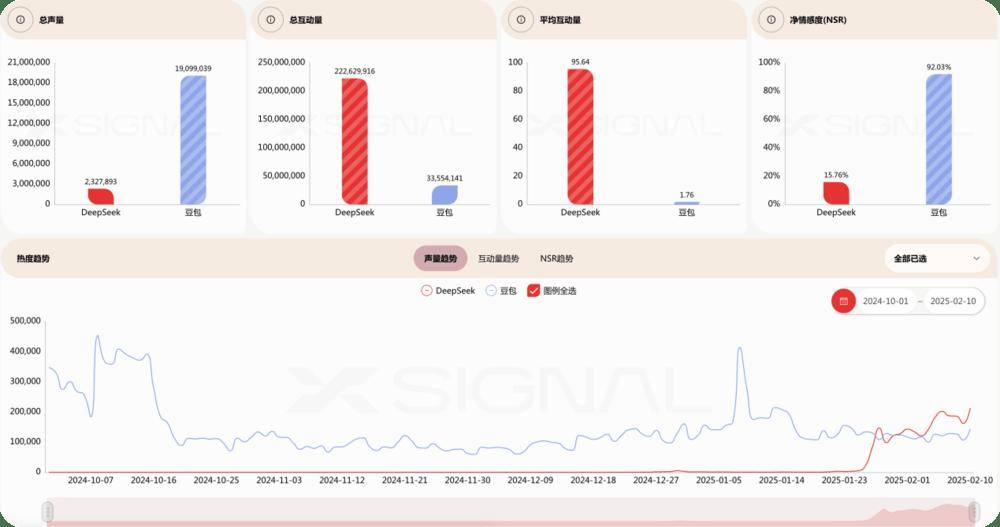Uncheck the 图例全选 checkbox
Viewport: 1000px width, 527px height.
[x=533, y=291]
